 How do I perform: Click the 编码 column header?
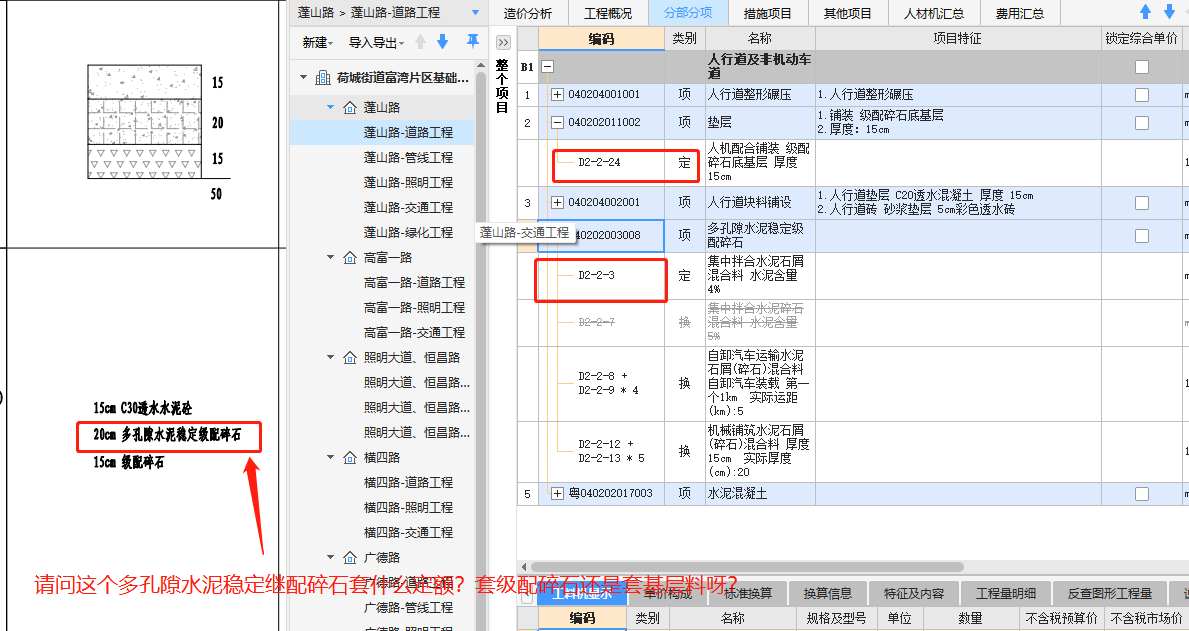(x=601, y=39)
